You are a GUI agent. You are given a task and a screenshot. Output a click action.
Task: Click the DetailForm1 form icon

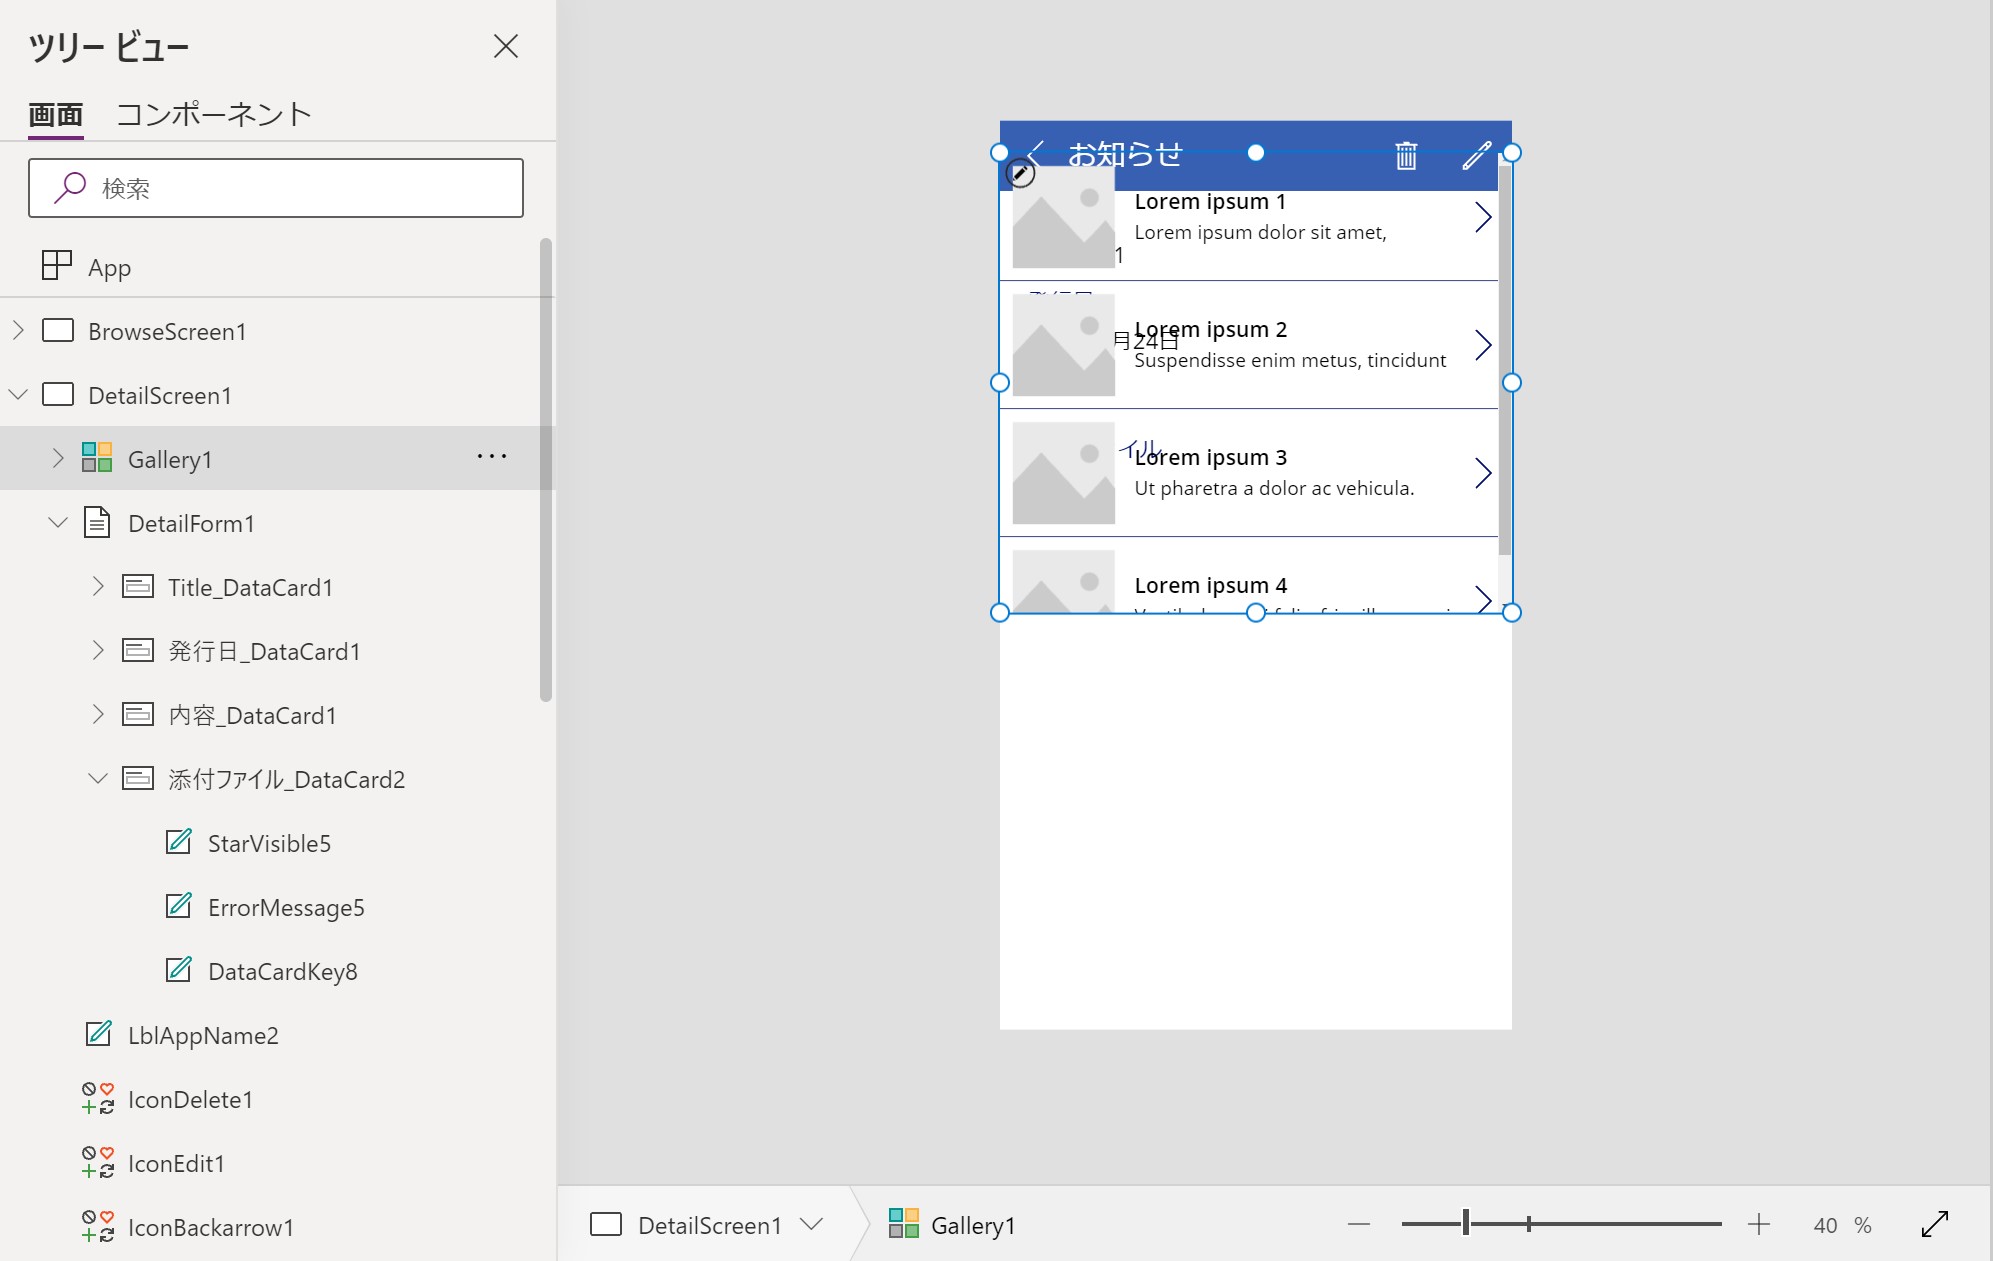[97, 522]
